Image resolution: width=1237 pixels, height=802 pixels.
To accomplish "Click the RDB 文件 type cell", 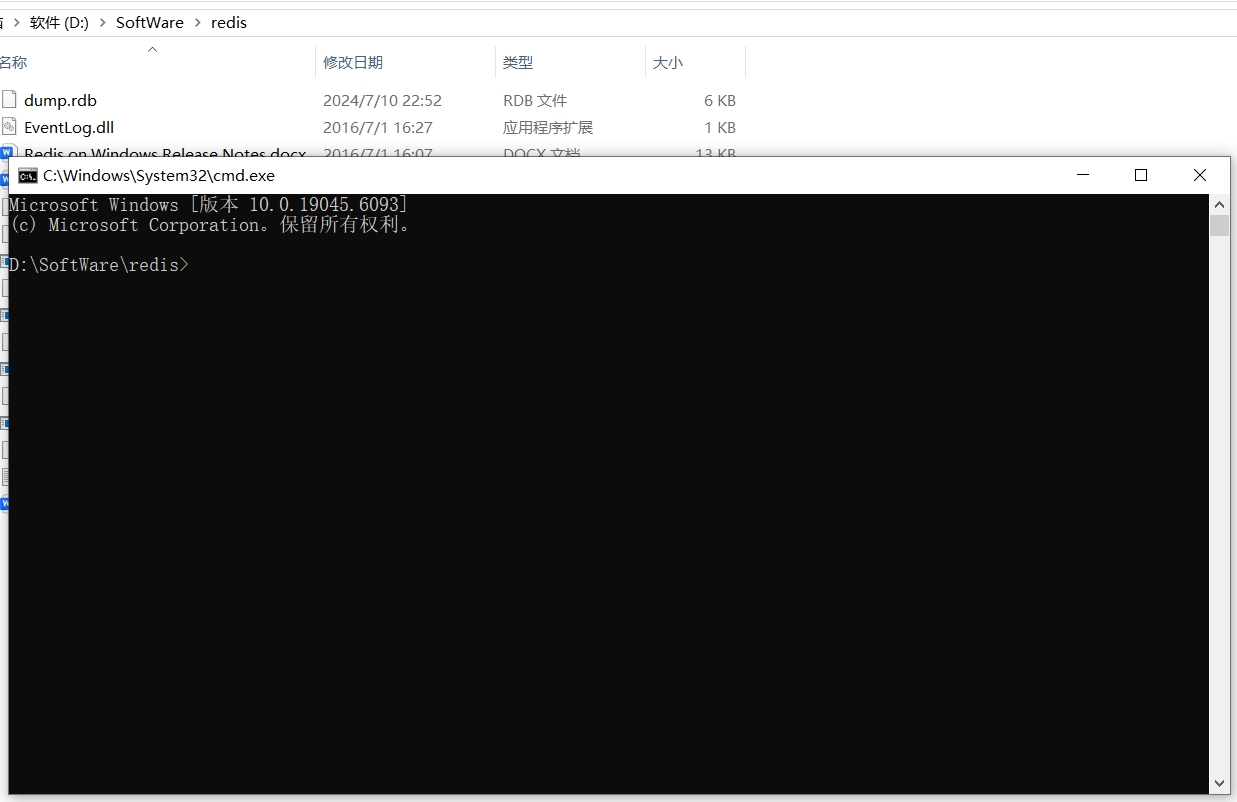I will point(535,100).
